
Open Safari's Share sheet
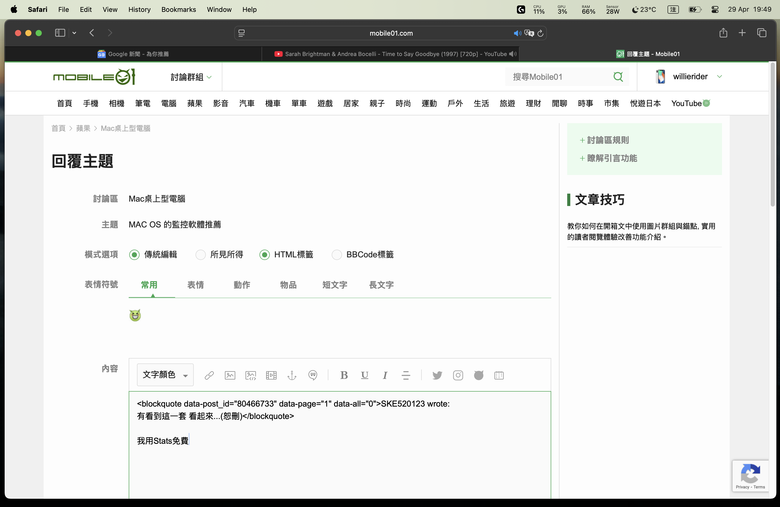tap(723, 33)
